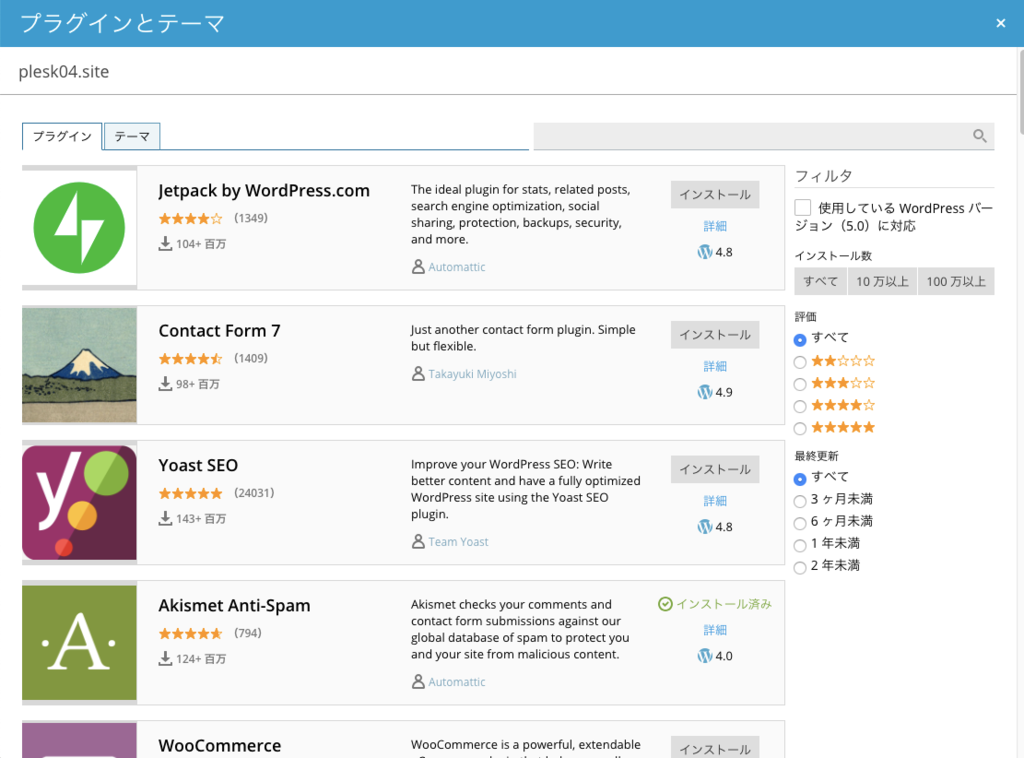Click the Contact Form 7 star rating

click(191, 358)
